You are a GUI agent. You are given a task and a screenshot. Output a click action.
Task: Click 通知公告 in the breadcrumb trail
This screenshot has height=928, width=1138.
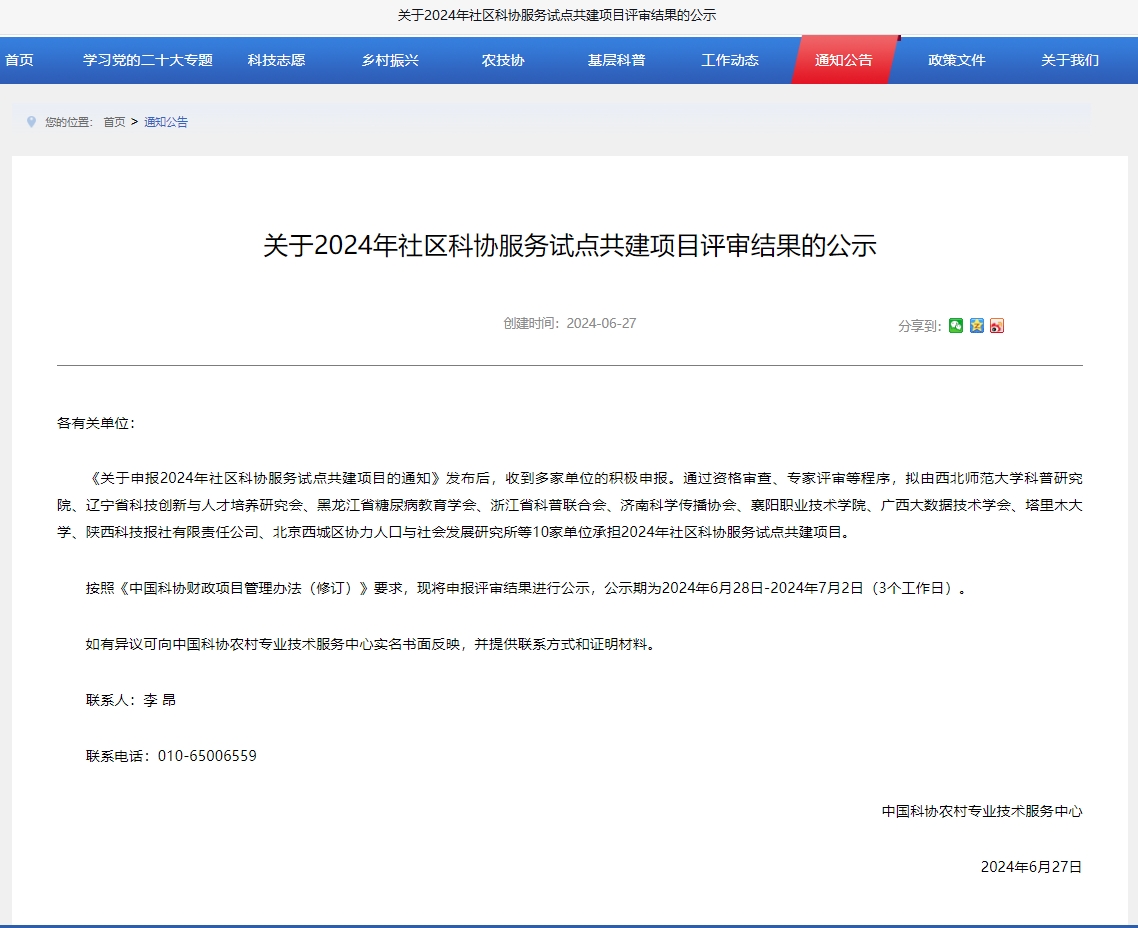pyautogui.click(x=165, y=121)
